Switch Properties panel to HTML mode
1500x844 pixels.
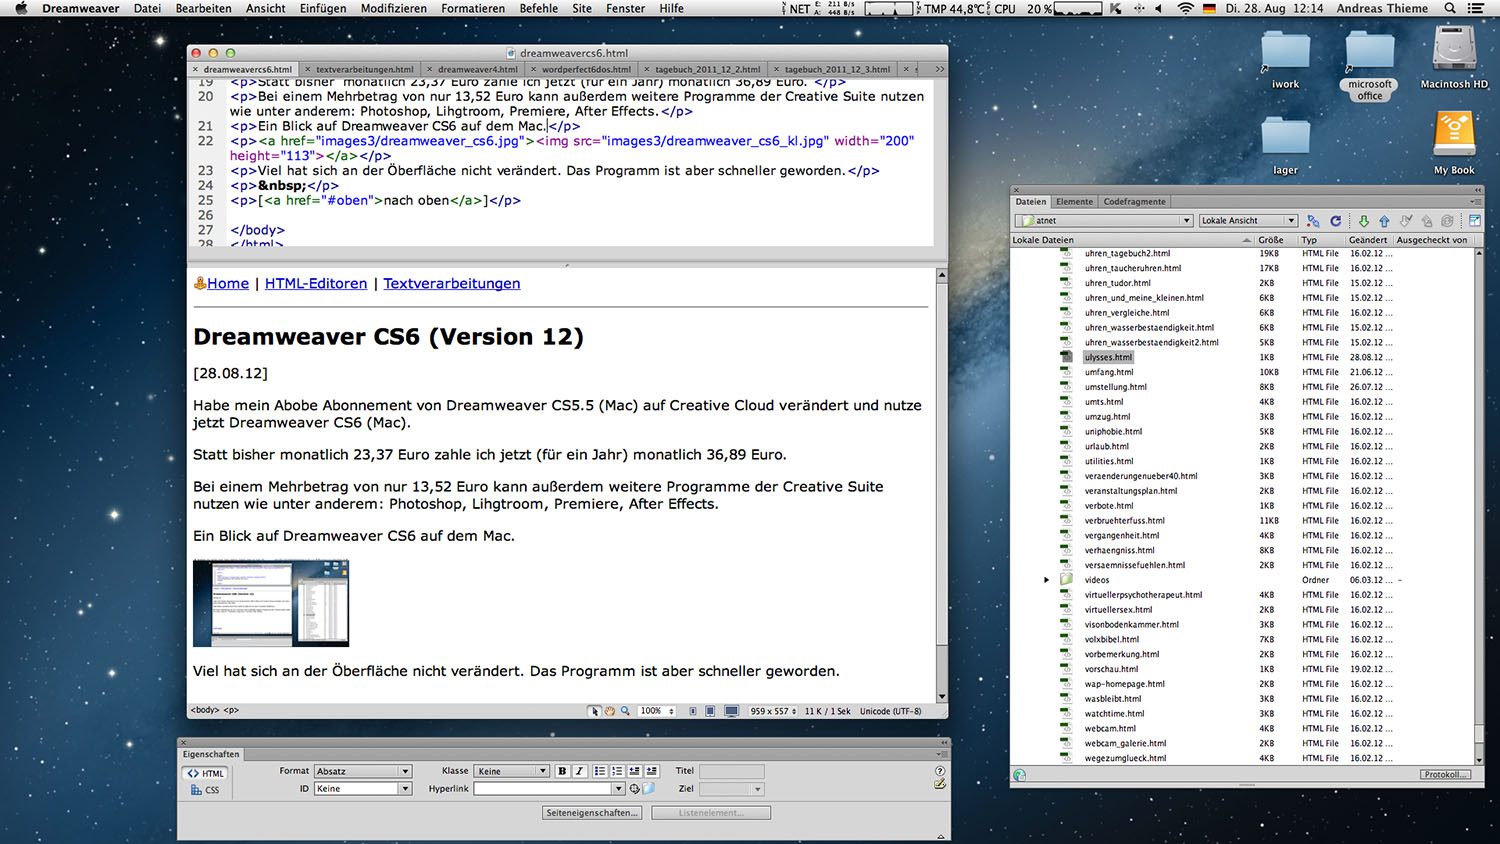click(205, 773)
